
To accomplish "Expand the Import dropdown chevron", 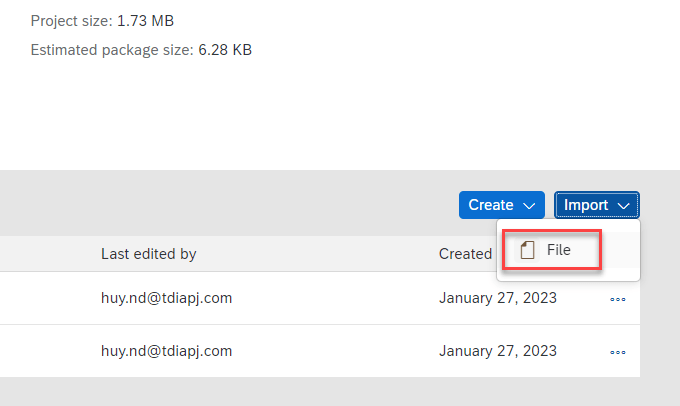I will 624,205.
